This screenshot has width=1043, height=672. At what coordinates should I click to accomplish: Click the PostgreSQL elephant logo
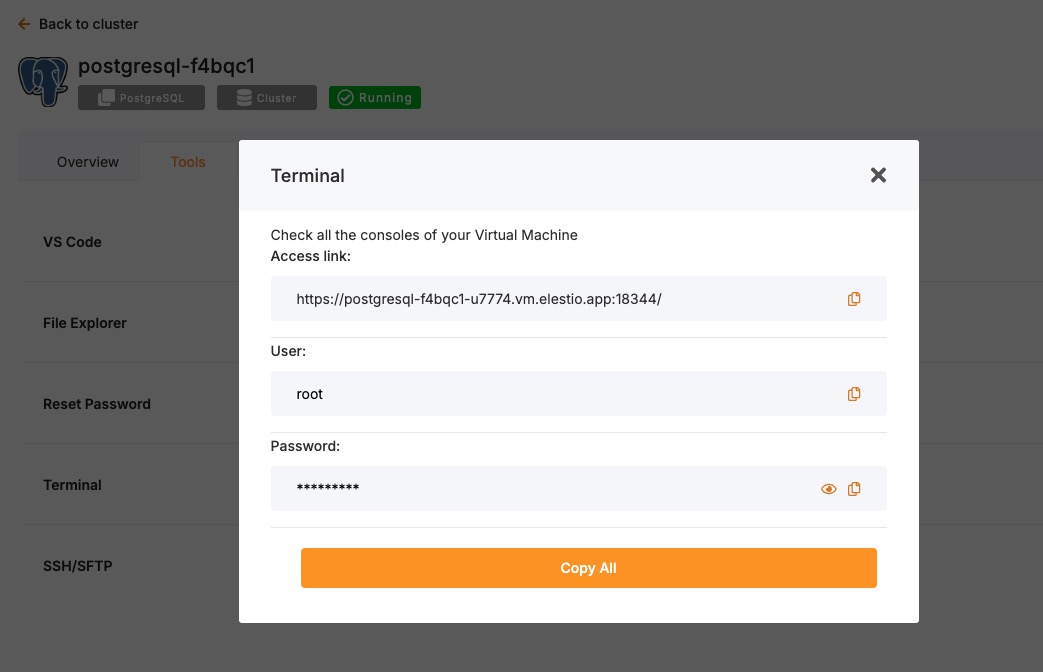[43, 81]
